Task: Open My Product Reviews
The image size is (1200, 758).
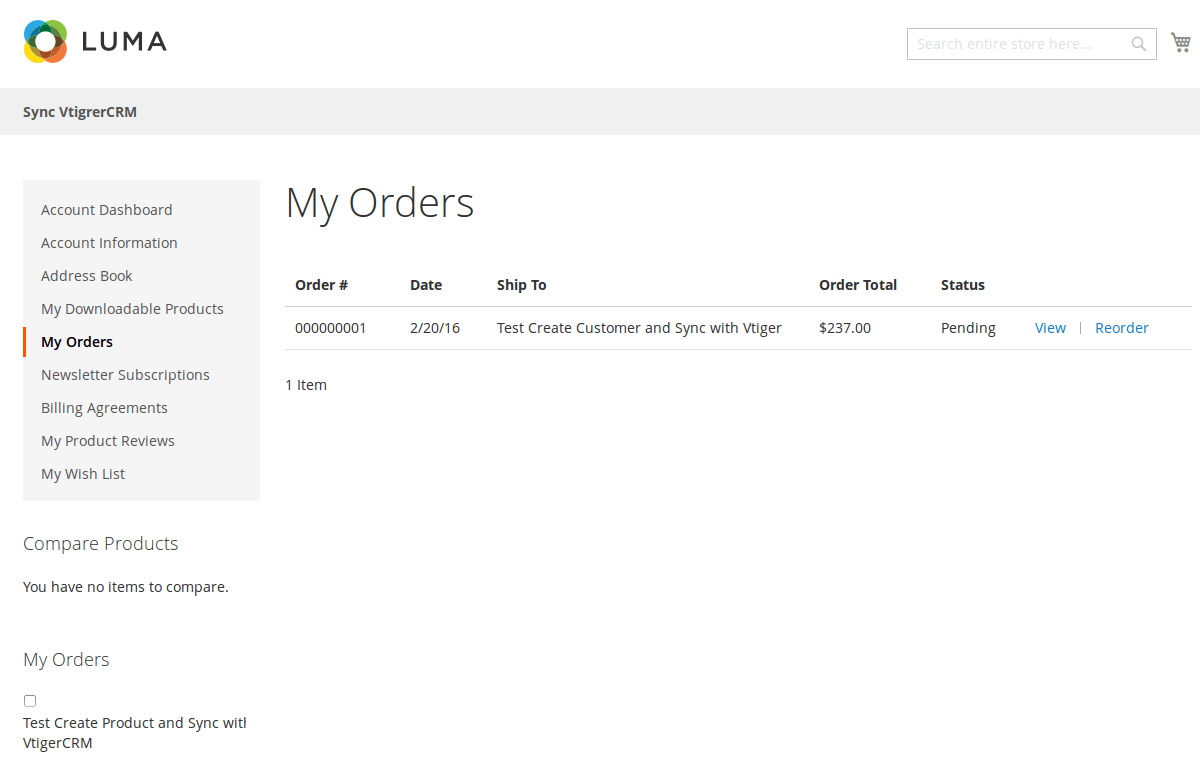Action: [108, 441]
